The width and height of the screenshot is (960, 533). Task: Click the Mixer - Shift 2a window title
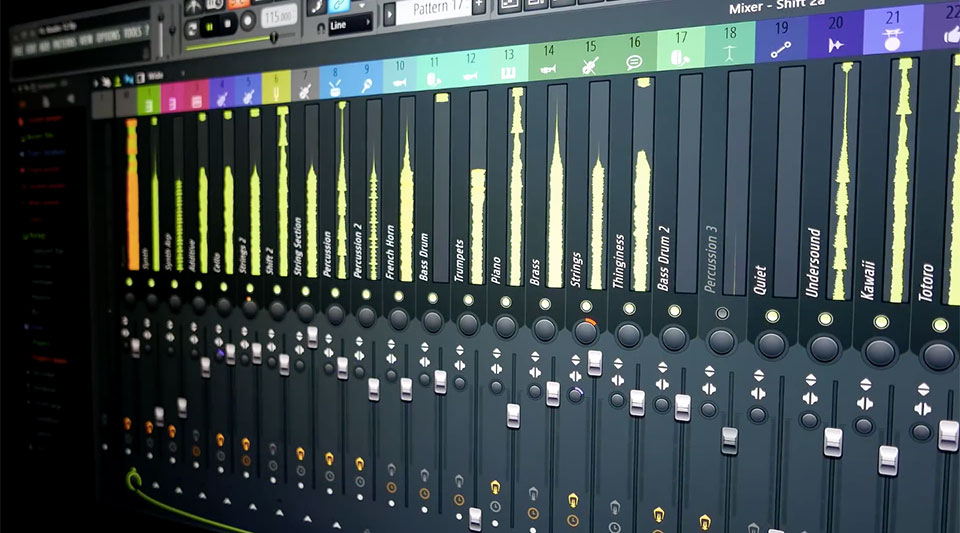(x=776, y=7)
